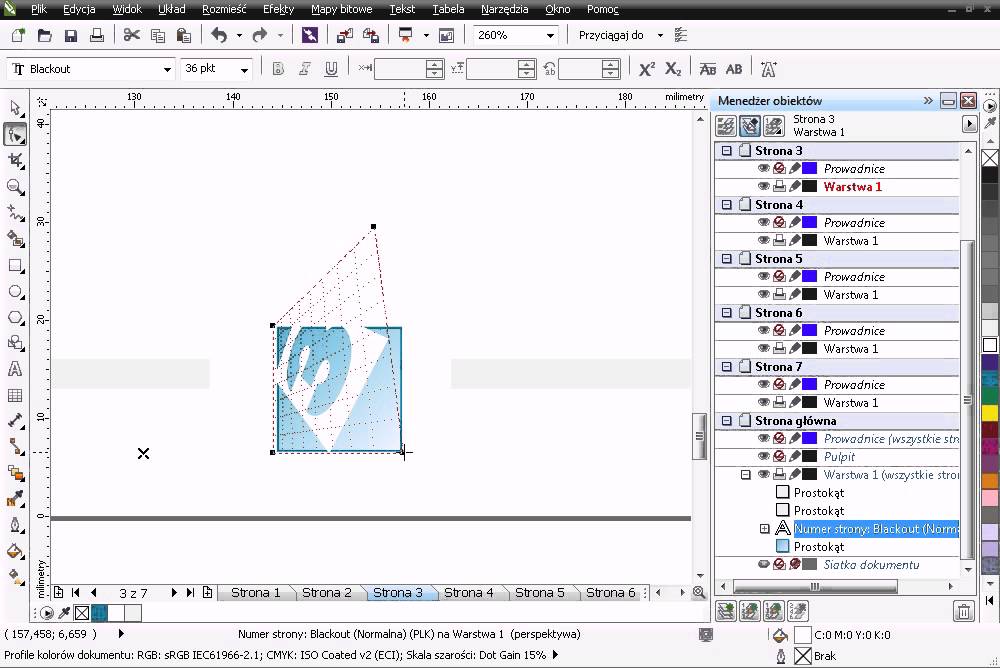Toggle visibility eye of Siatka dokumentu
Viewport: 1000px width, 668px height.
763,564
